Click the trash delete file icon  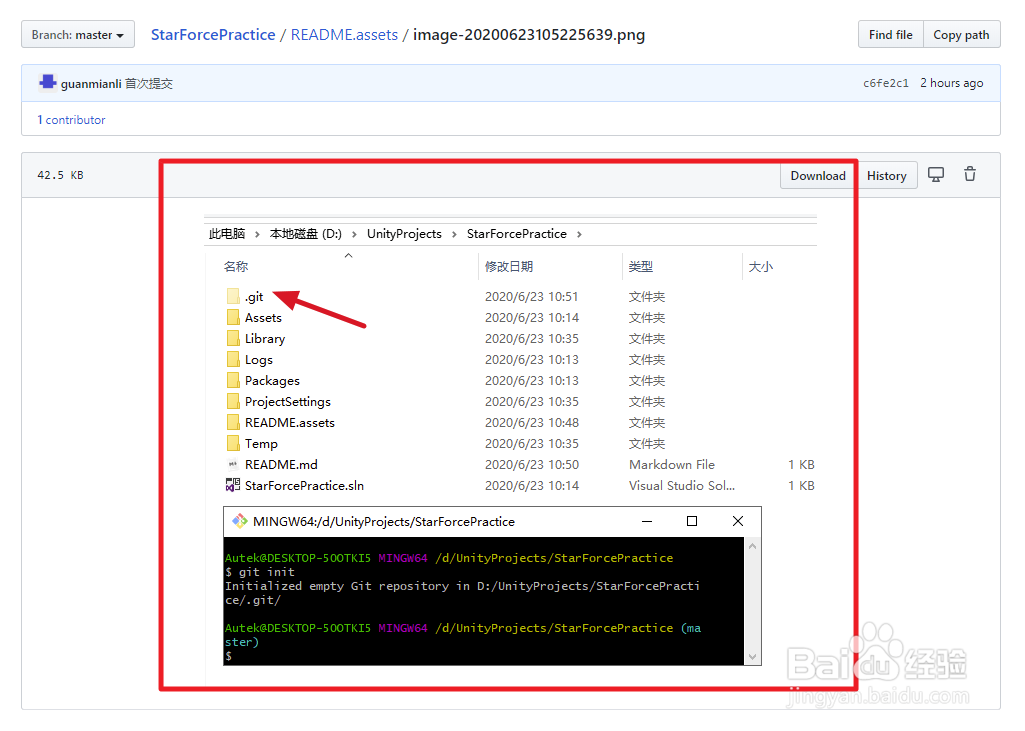(969, 174)
